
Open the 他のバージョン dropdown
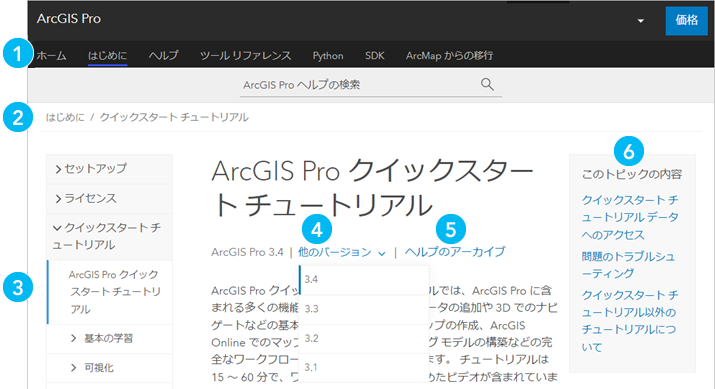click(342, 252)
